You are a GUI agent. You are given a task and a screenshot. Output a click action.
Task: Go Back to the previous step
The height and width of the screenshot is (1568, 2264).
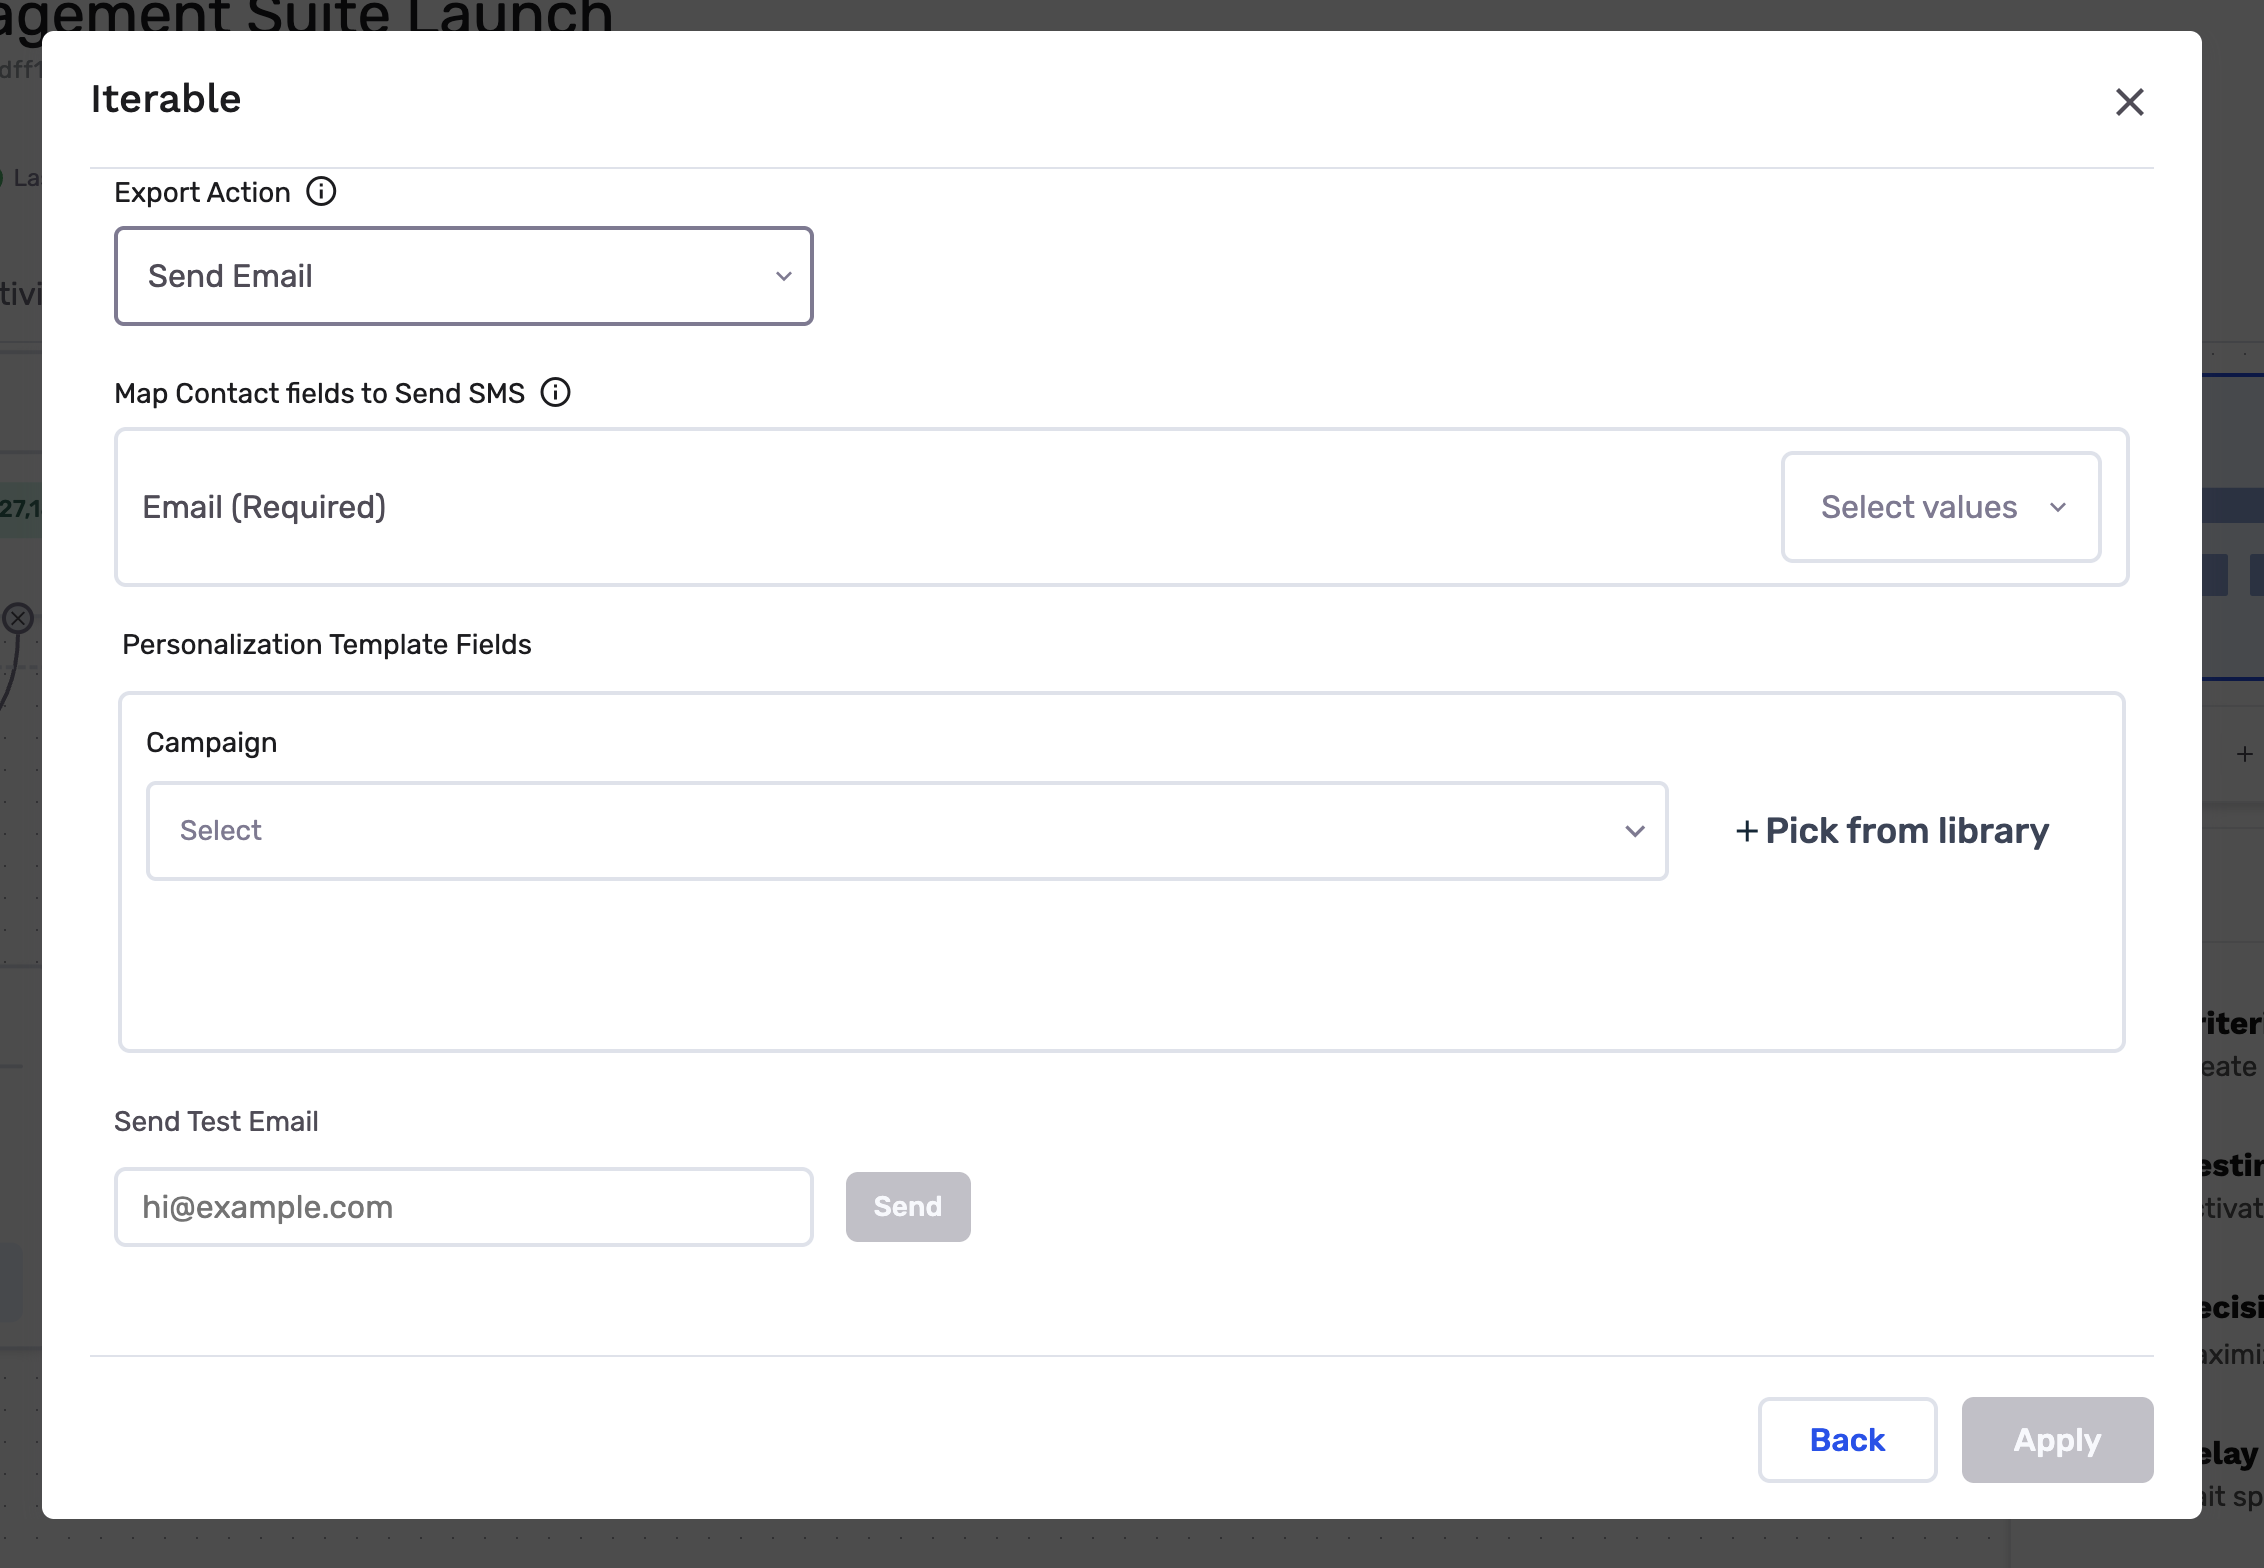point(1847,1440)
